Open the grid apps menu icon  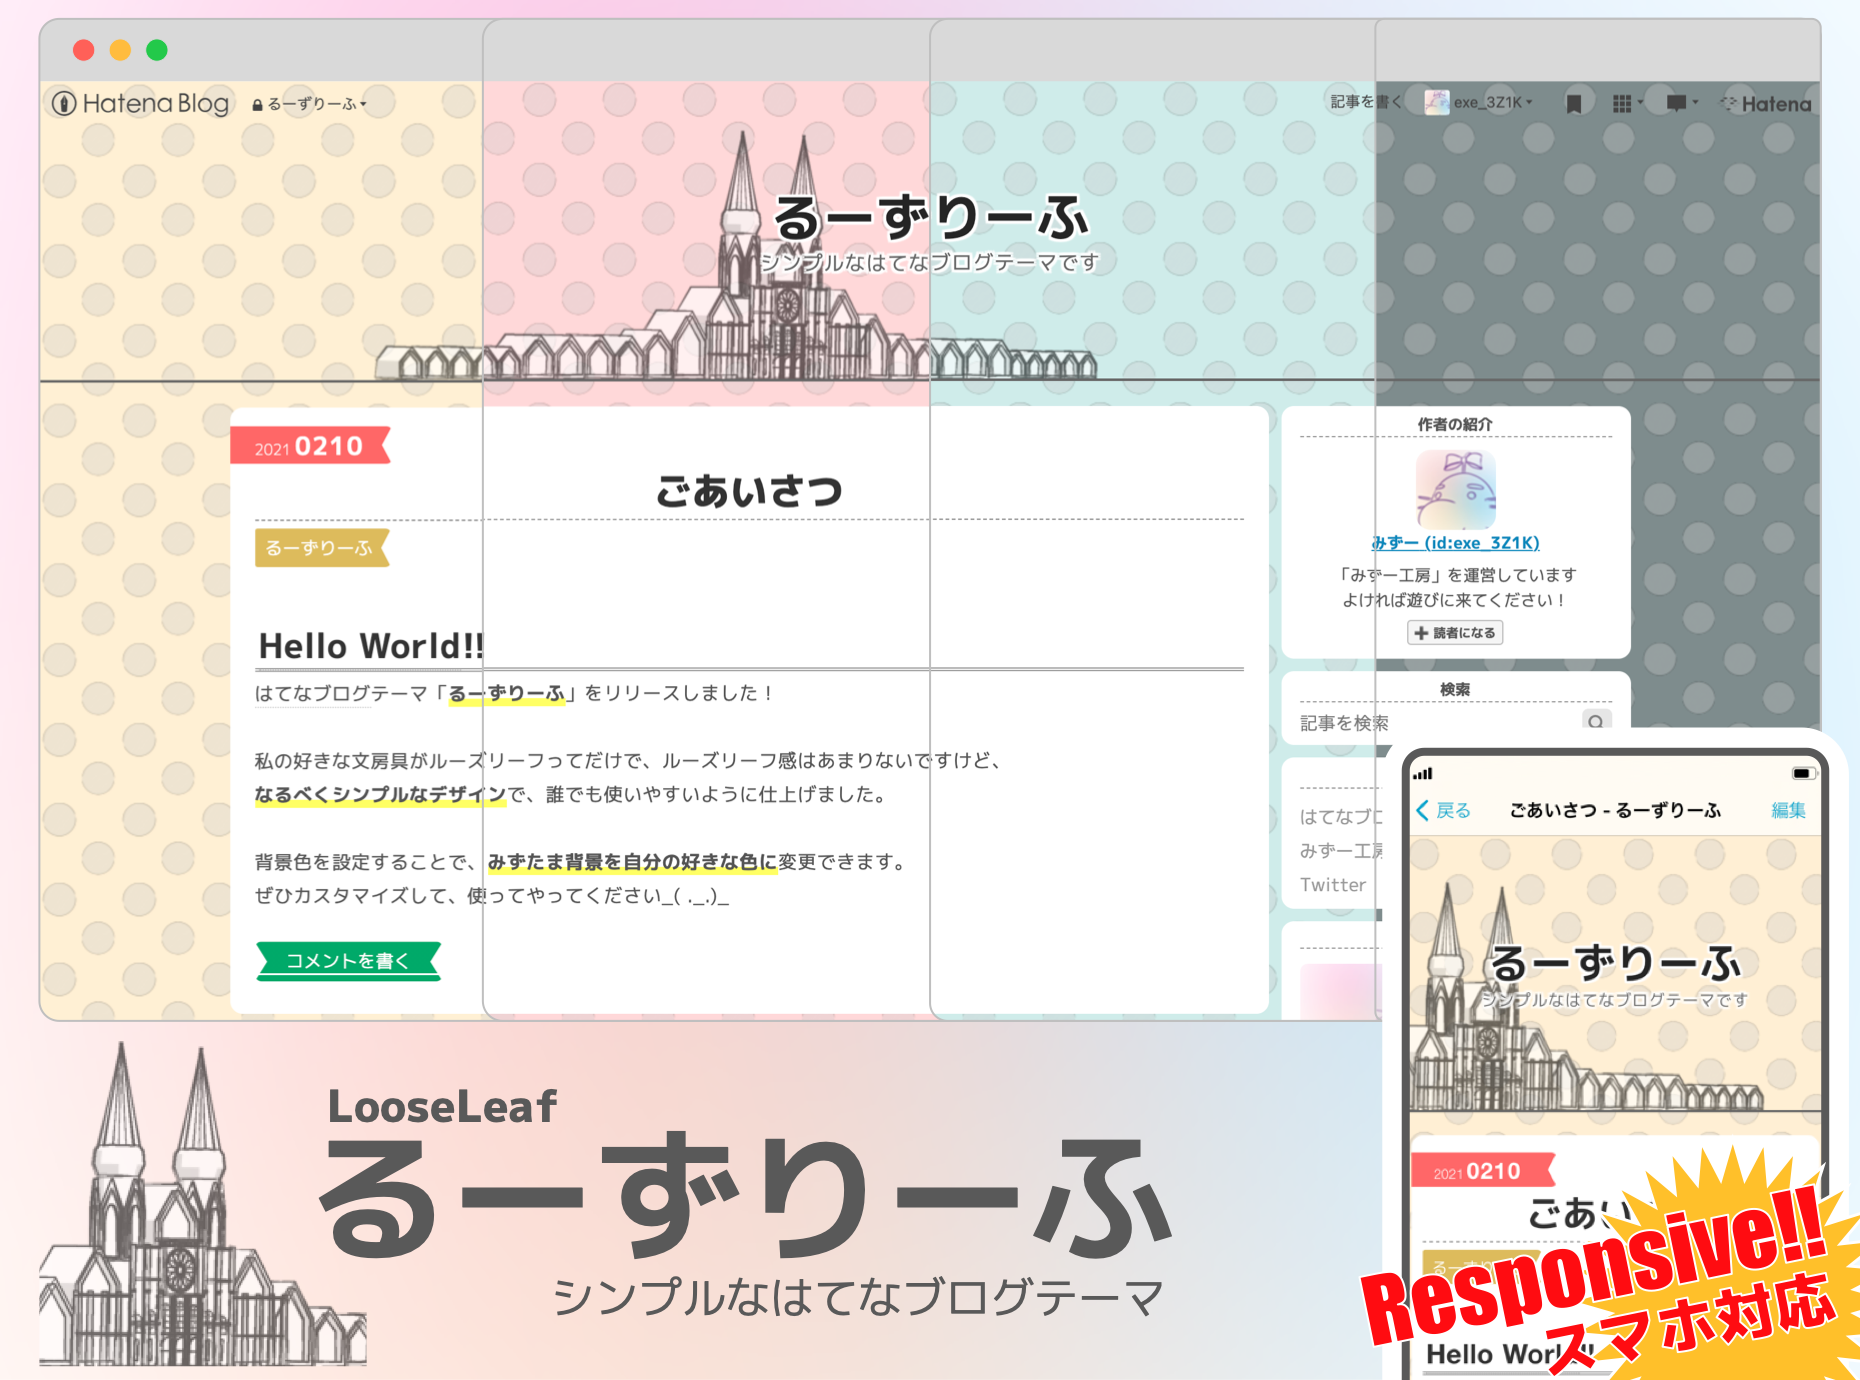pos(1627,103)
